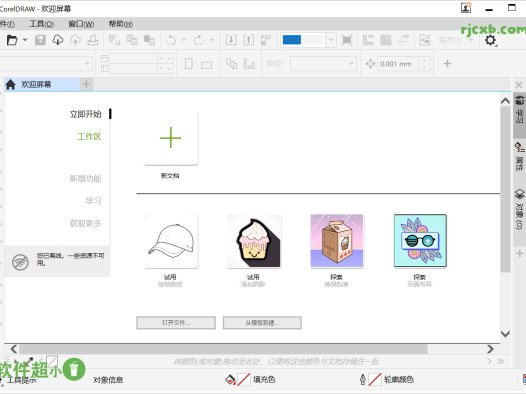Click the 轮廓颜色 outline color swatch

375,379
